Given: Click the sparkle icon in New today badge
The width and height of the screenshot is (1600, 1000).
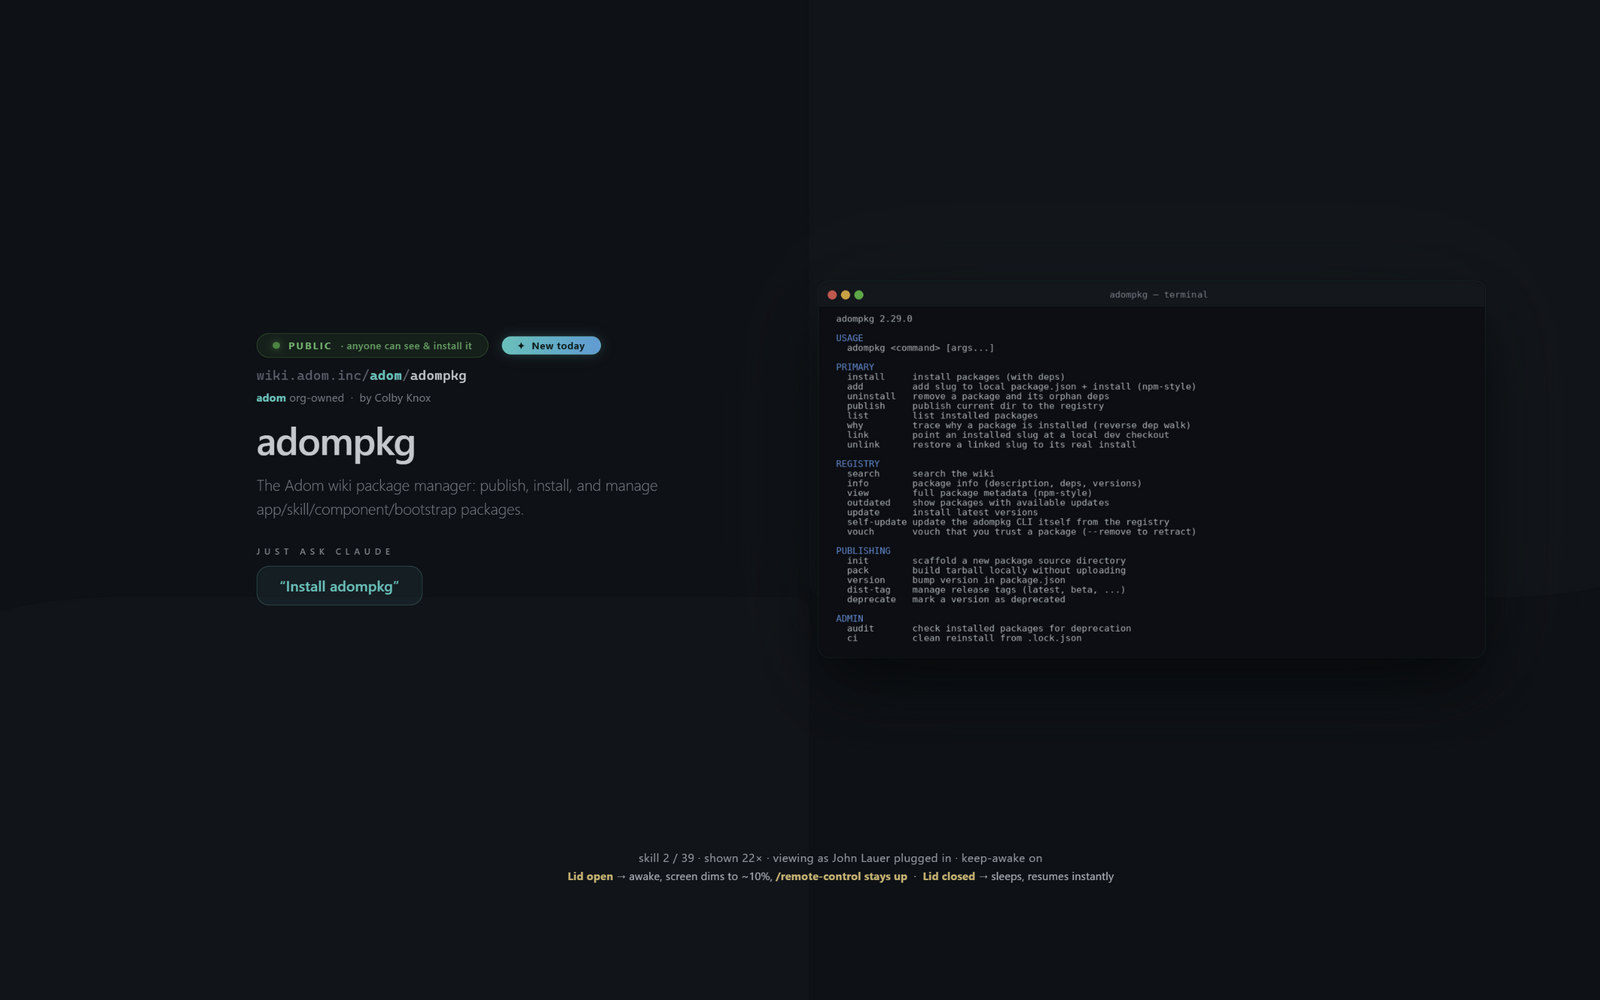Looking at the screenshot, I should click(x=521, y=346).
